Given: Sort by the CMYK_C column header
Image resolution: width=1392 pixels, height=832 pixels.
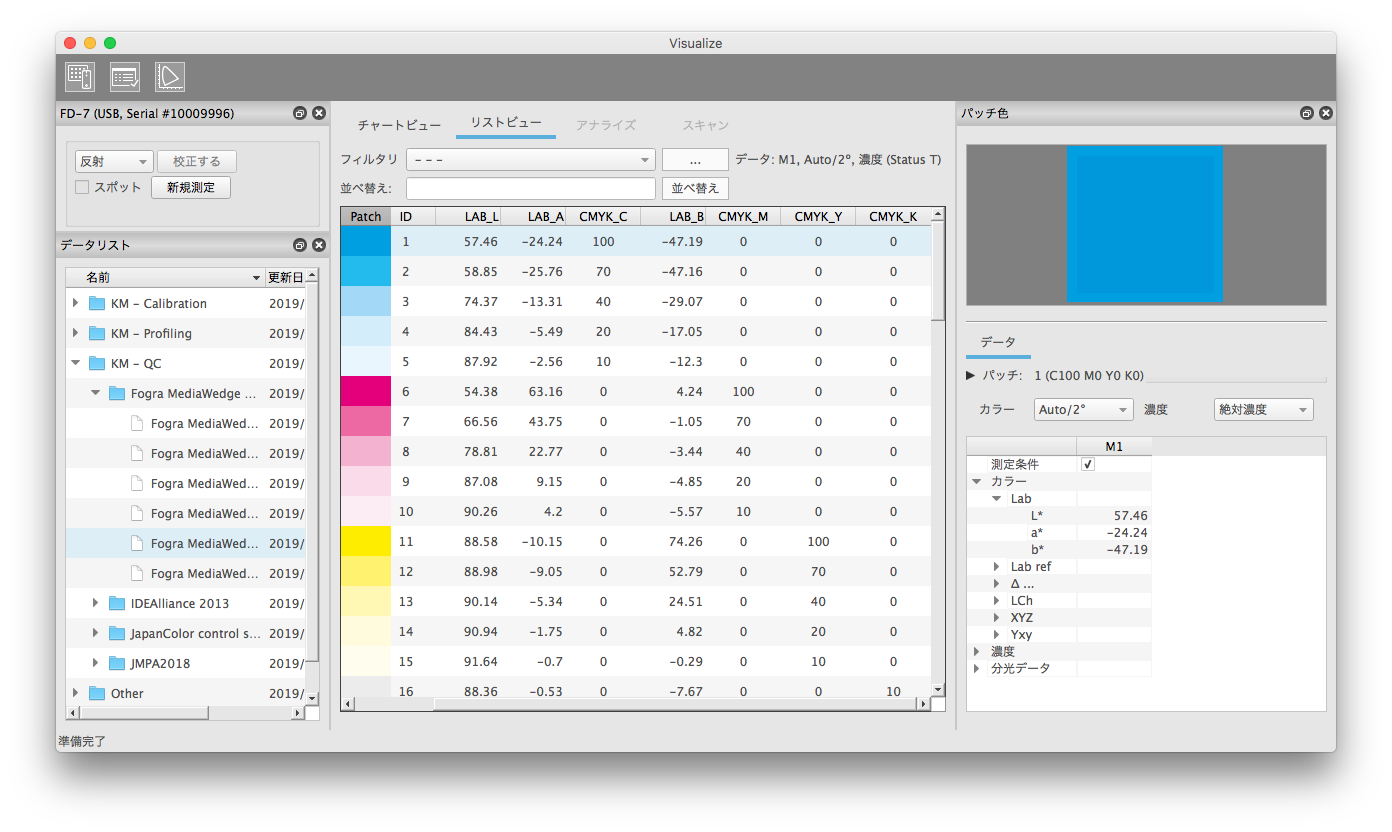Looking at the screenshot, I should [604, 216].
